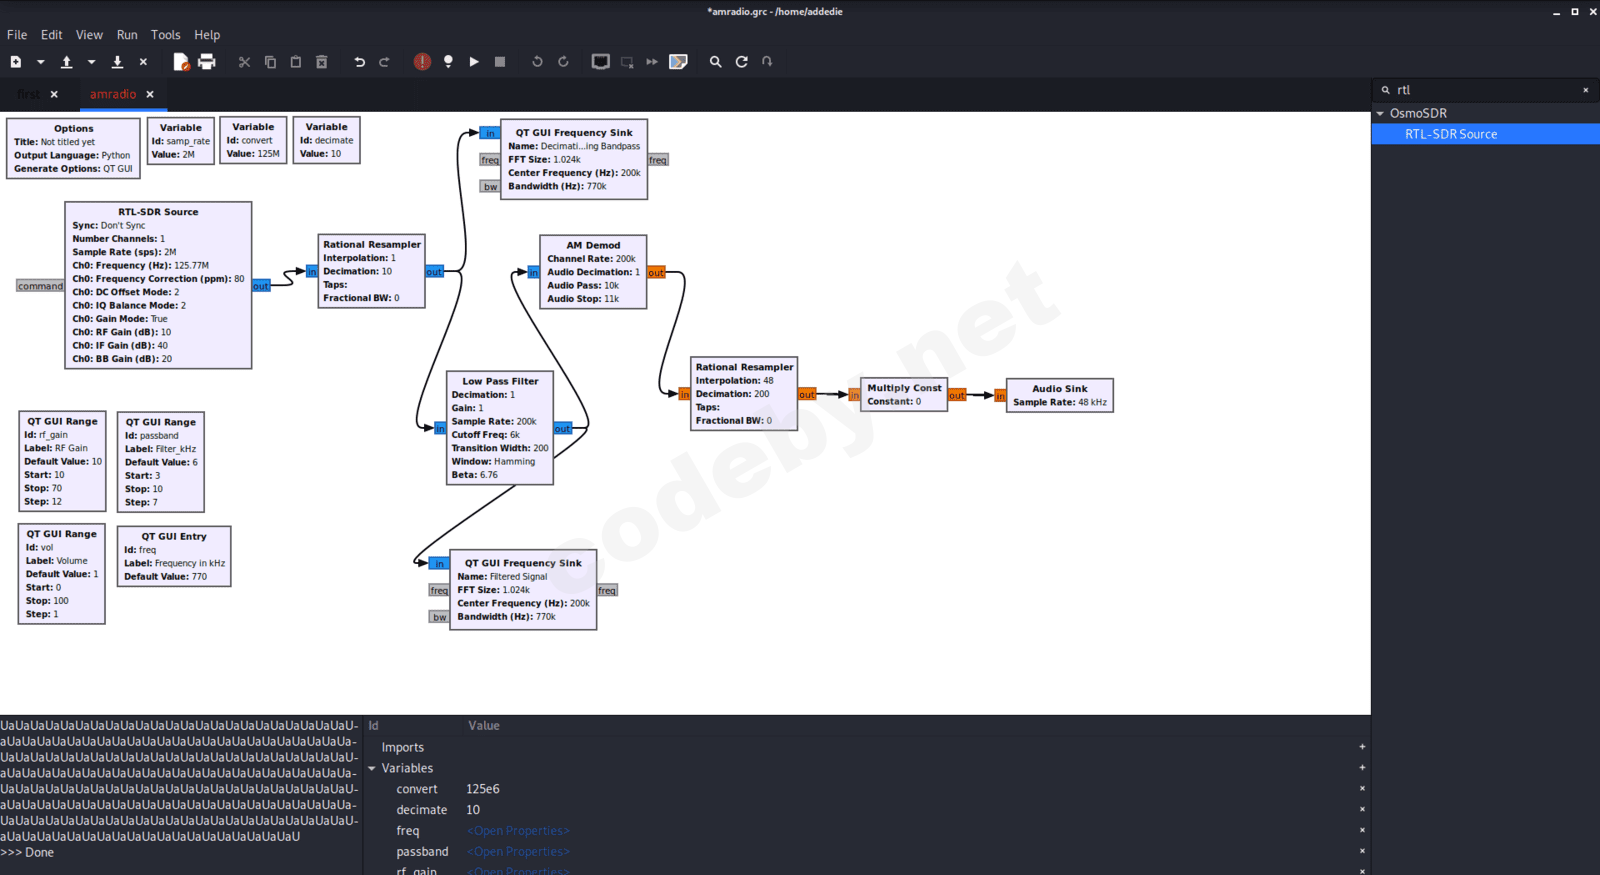Screen dimensions: 1600x875
Task: Collapse the OsmoSDR tree category
Action: 1381,114
